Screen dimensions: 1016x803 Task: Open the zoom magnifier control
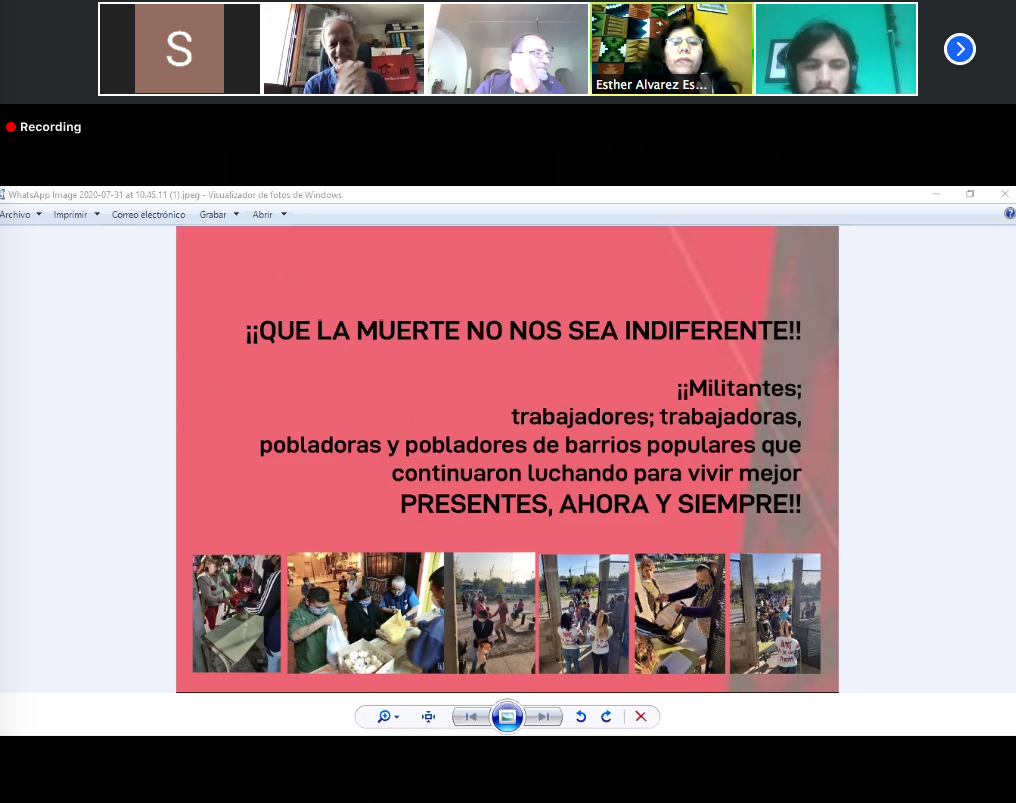point(384,716)
